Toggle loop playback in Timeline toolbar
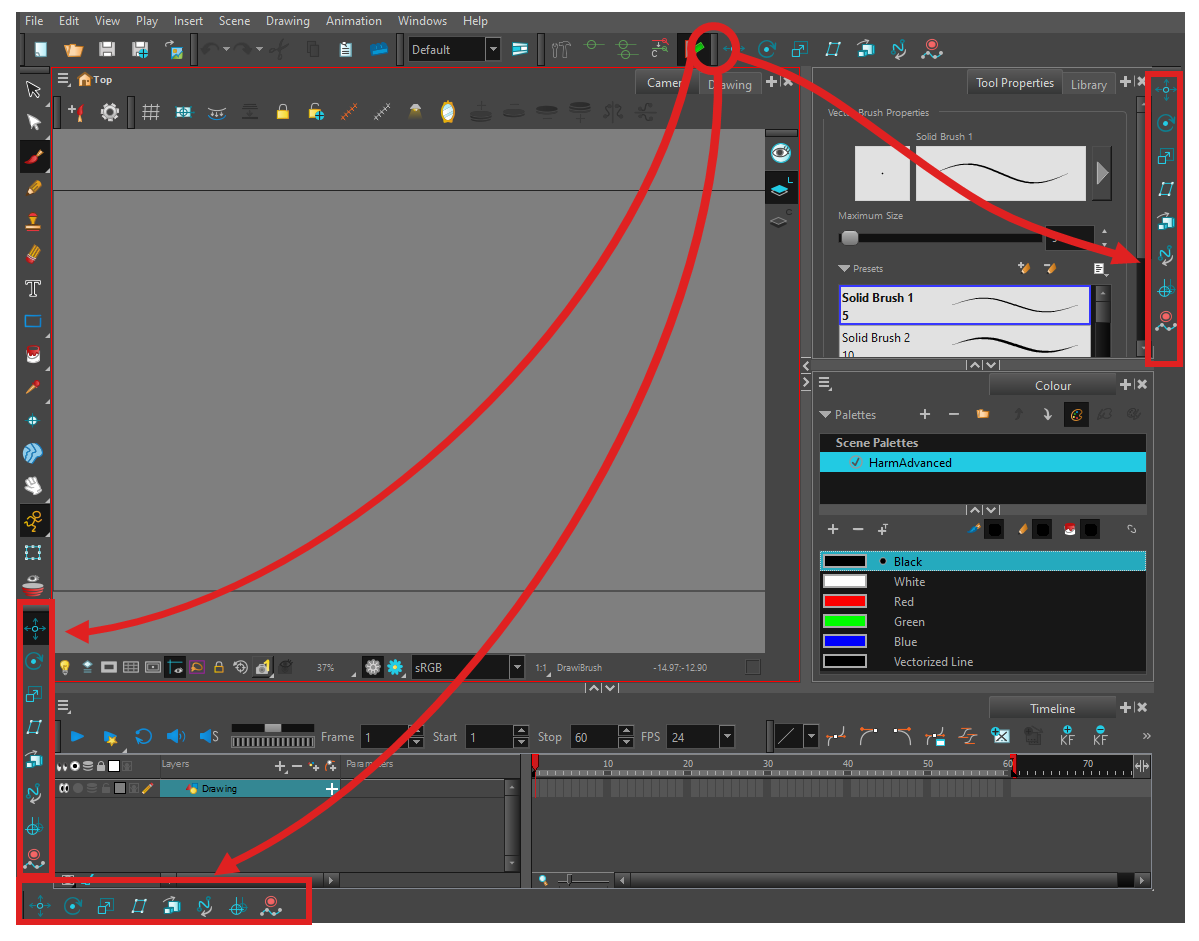This screenshot has width=1199, height=941. [143, 737]
